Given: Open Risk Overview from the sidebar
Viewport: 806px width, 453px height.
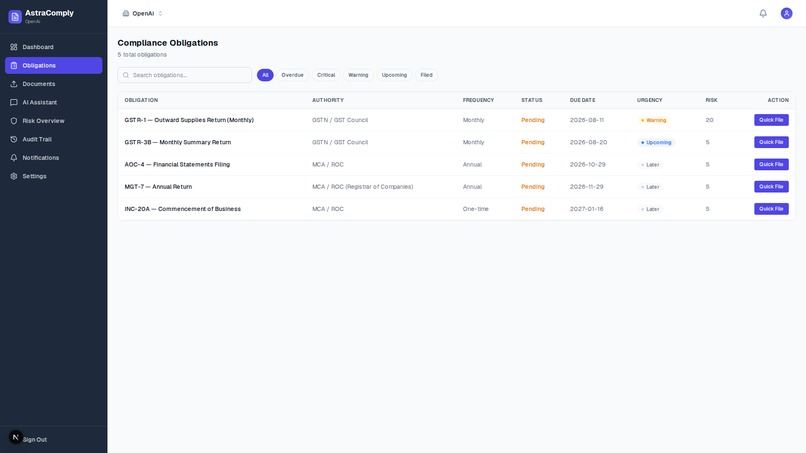Looking at the screenshot, I should click(x=53, y=121).
